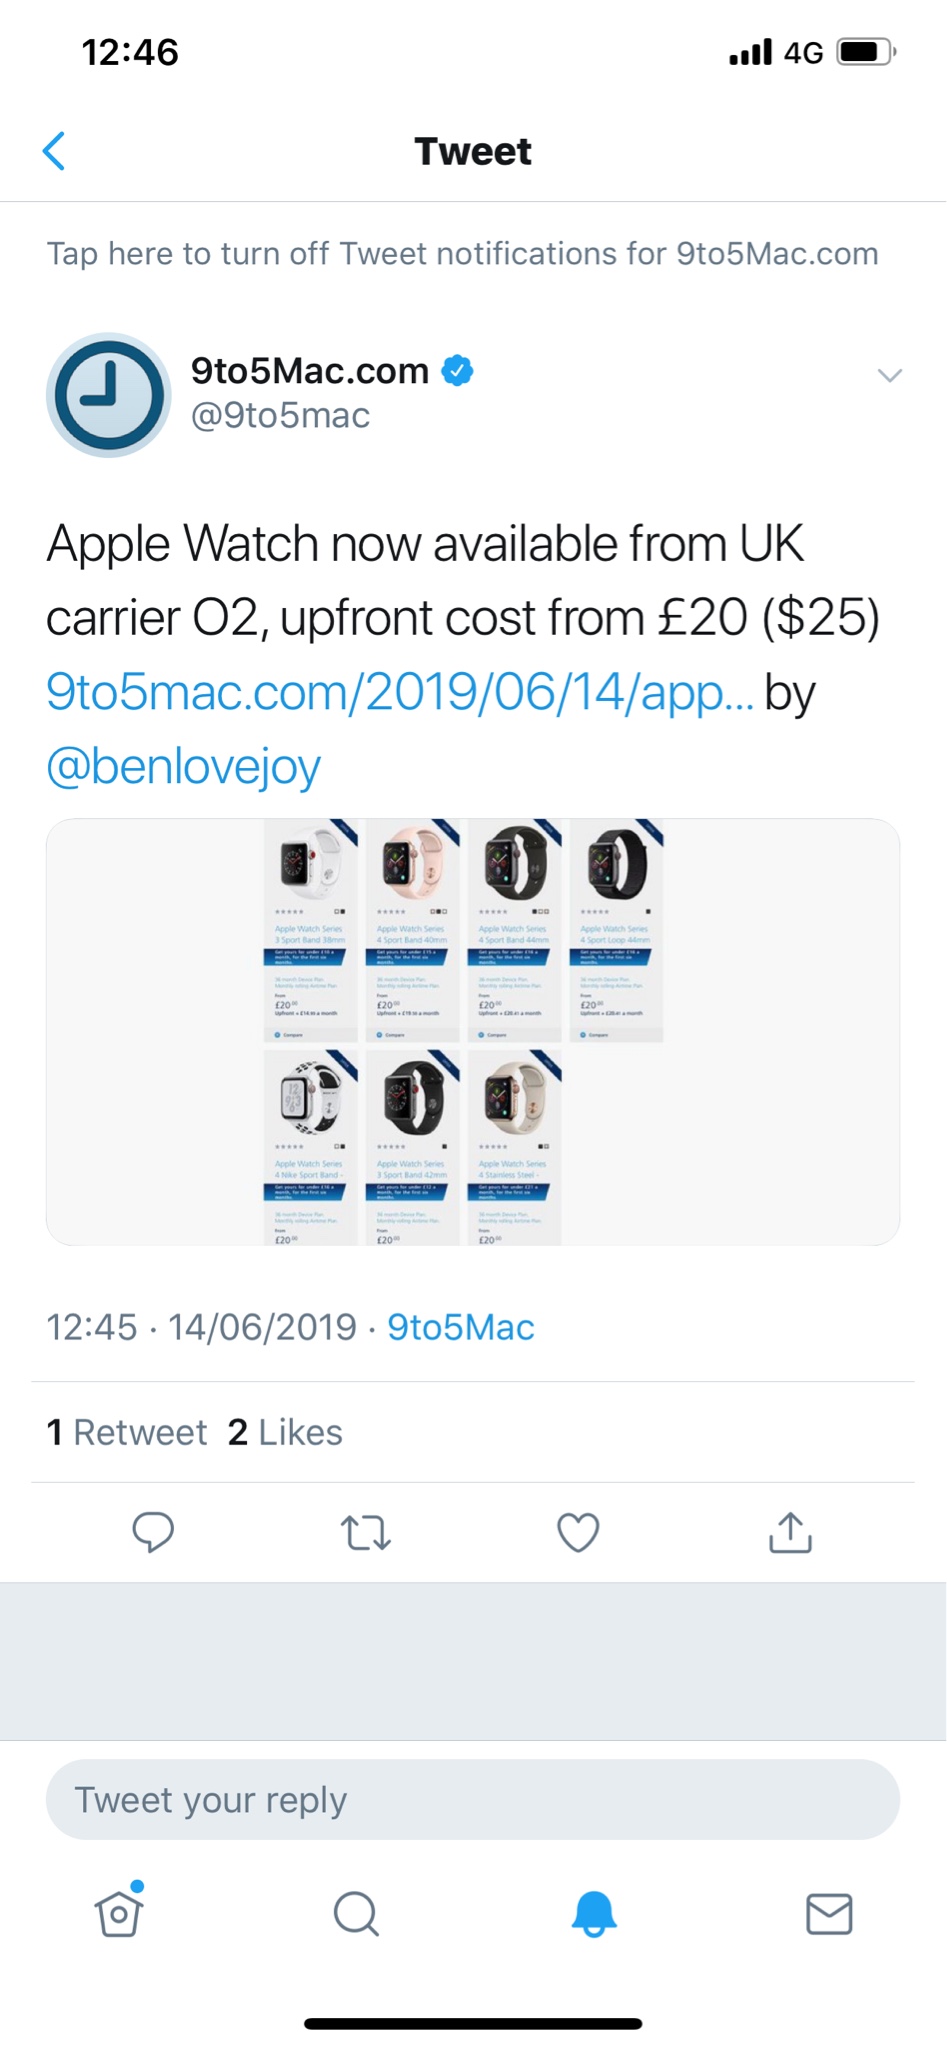Tap the Tweet your reply field
This screenshot has height=2048, width=947.
(x=473, y=1800)
